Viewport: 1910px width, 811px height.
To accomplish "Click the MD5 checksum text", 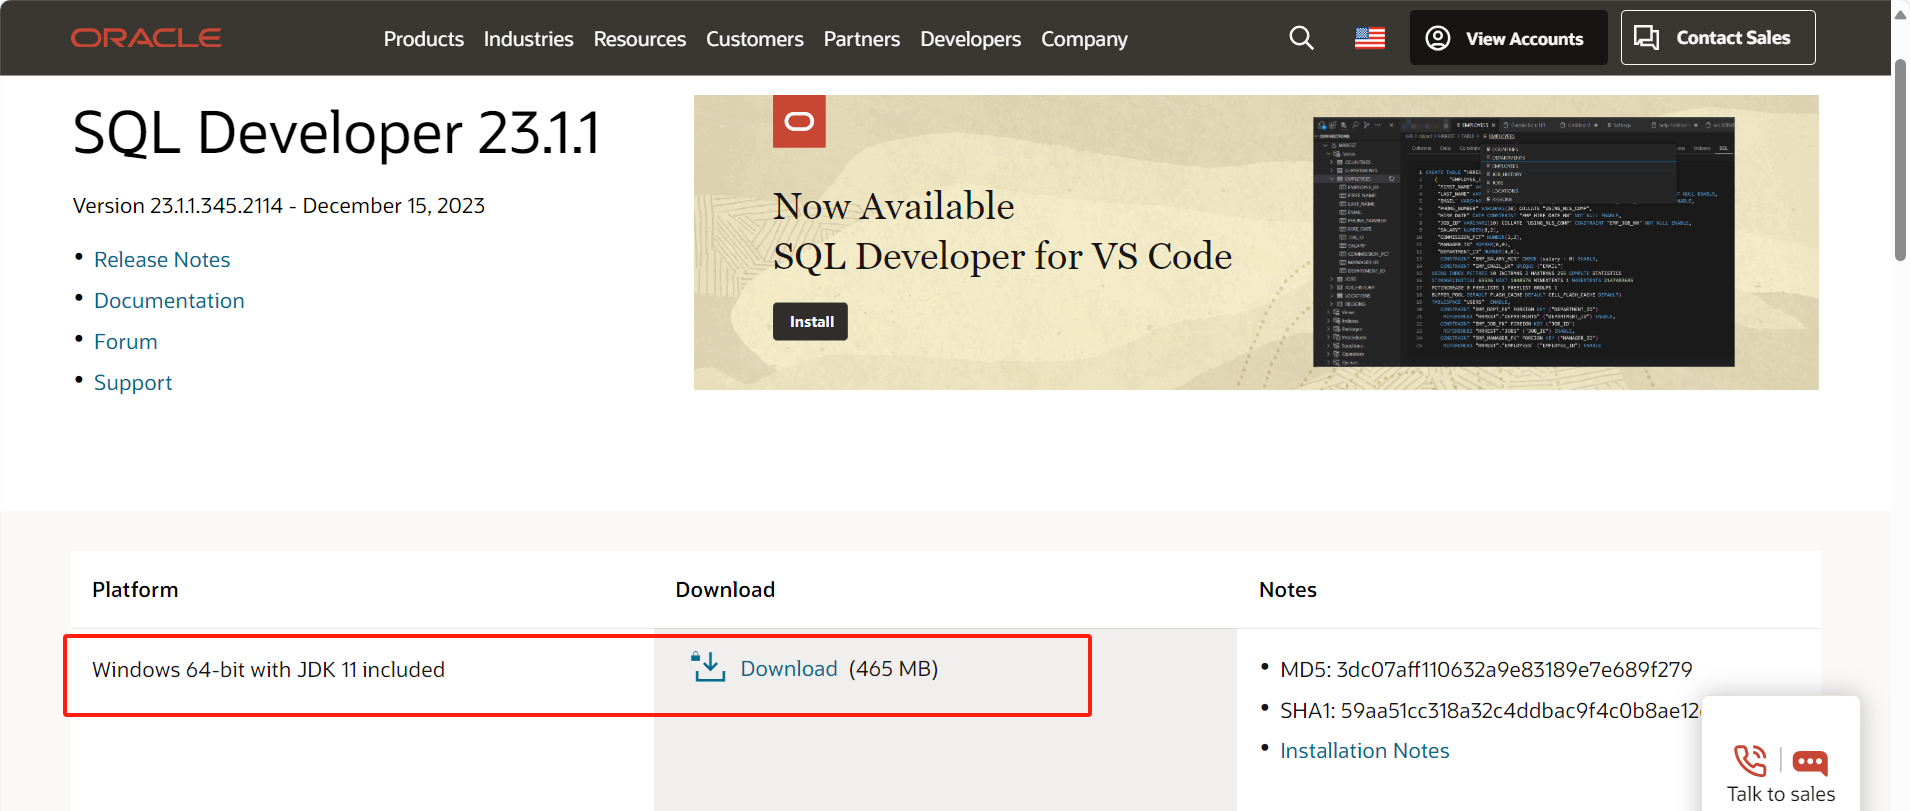I will click(1486, 670).
